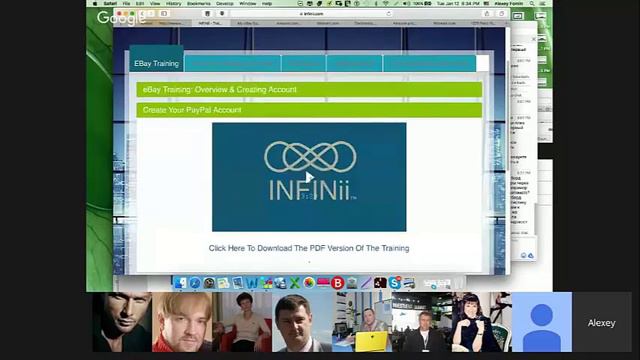Open Bookmarks menu
The width and height of the screenshot is (640, 360).
pos(199,3)
